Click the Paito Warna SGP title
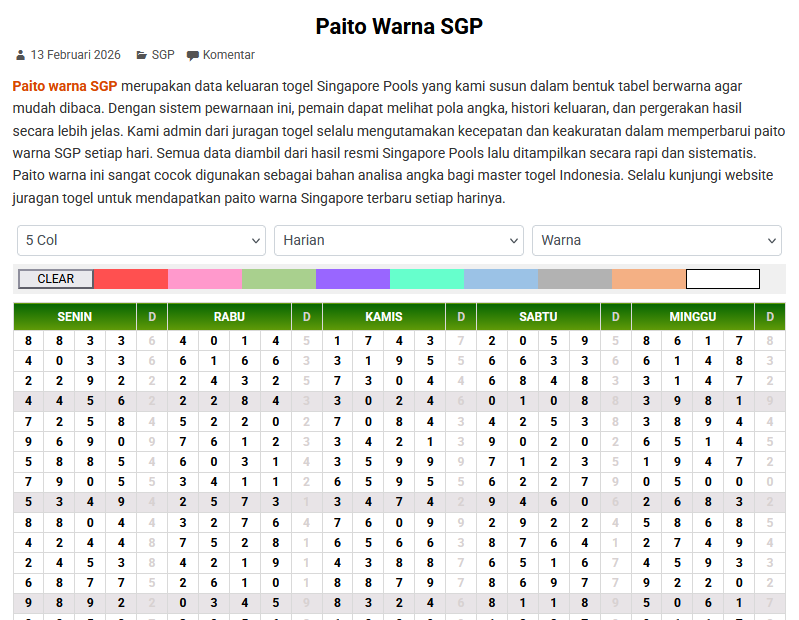 [x=399, y=26]
